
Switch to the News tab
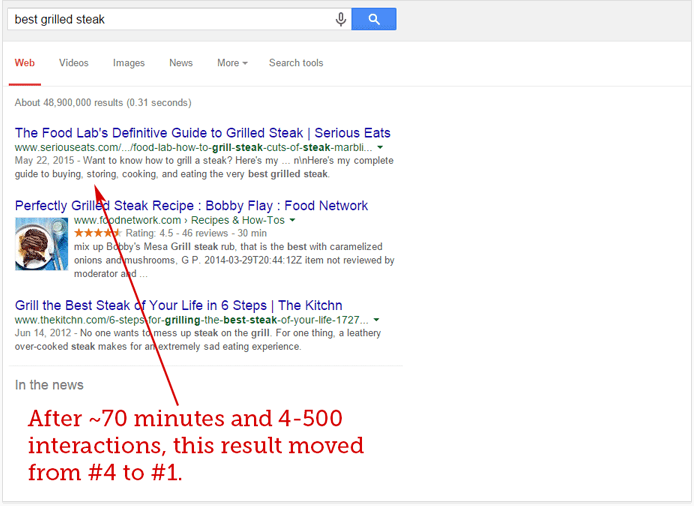click(181, 63)
